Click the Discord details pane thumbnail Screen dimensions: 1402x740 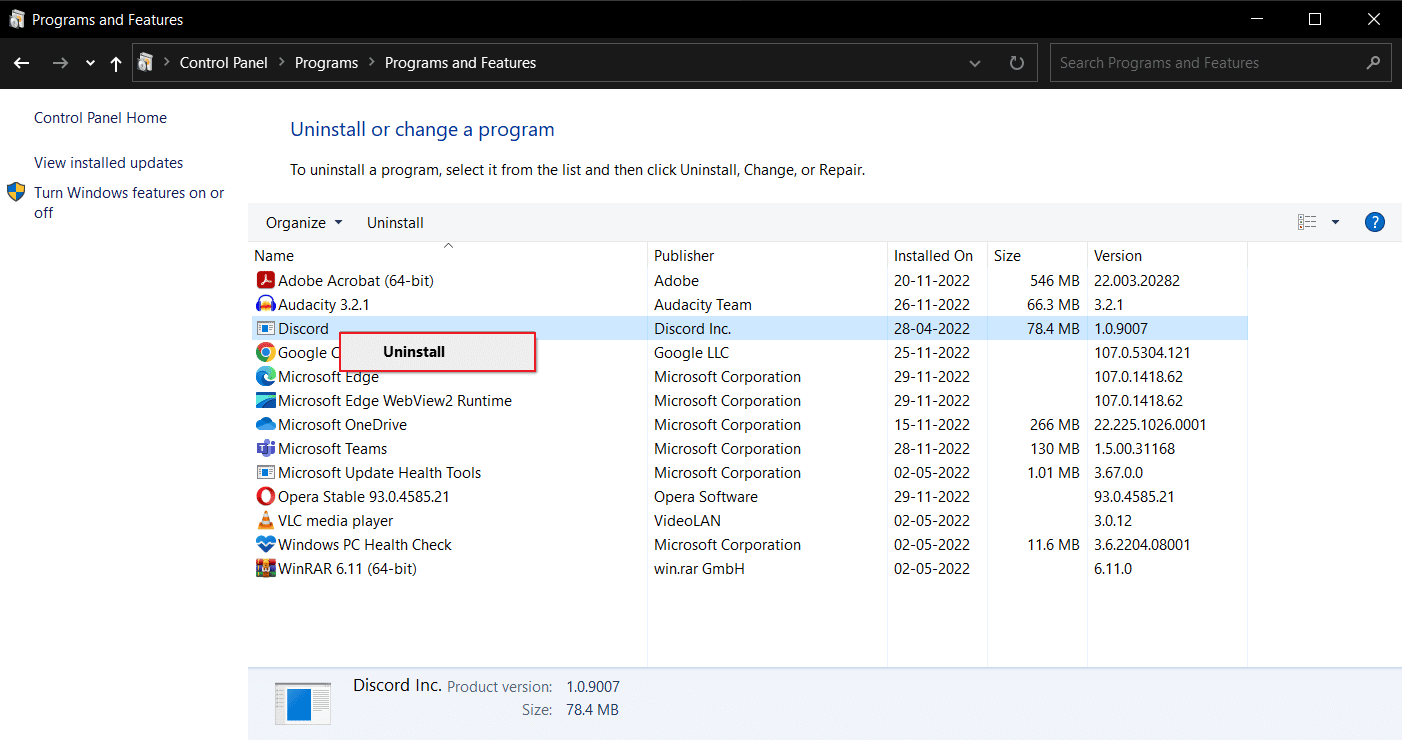tap(303, 703)
